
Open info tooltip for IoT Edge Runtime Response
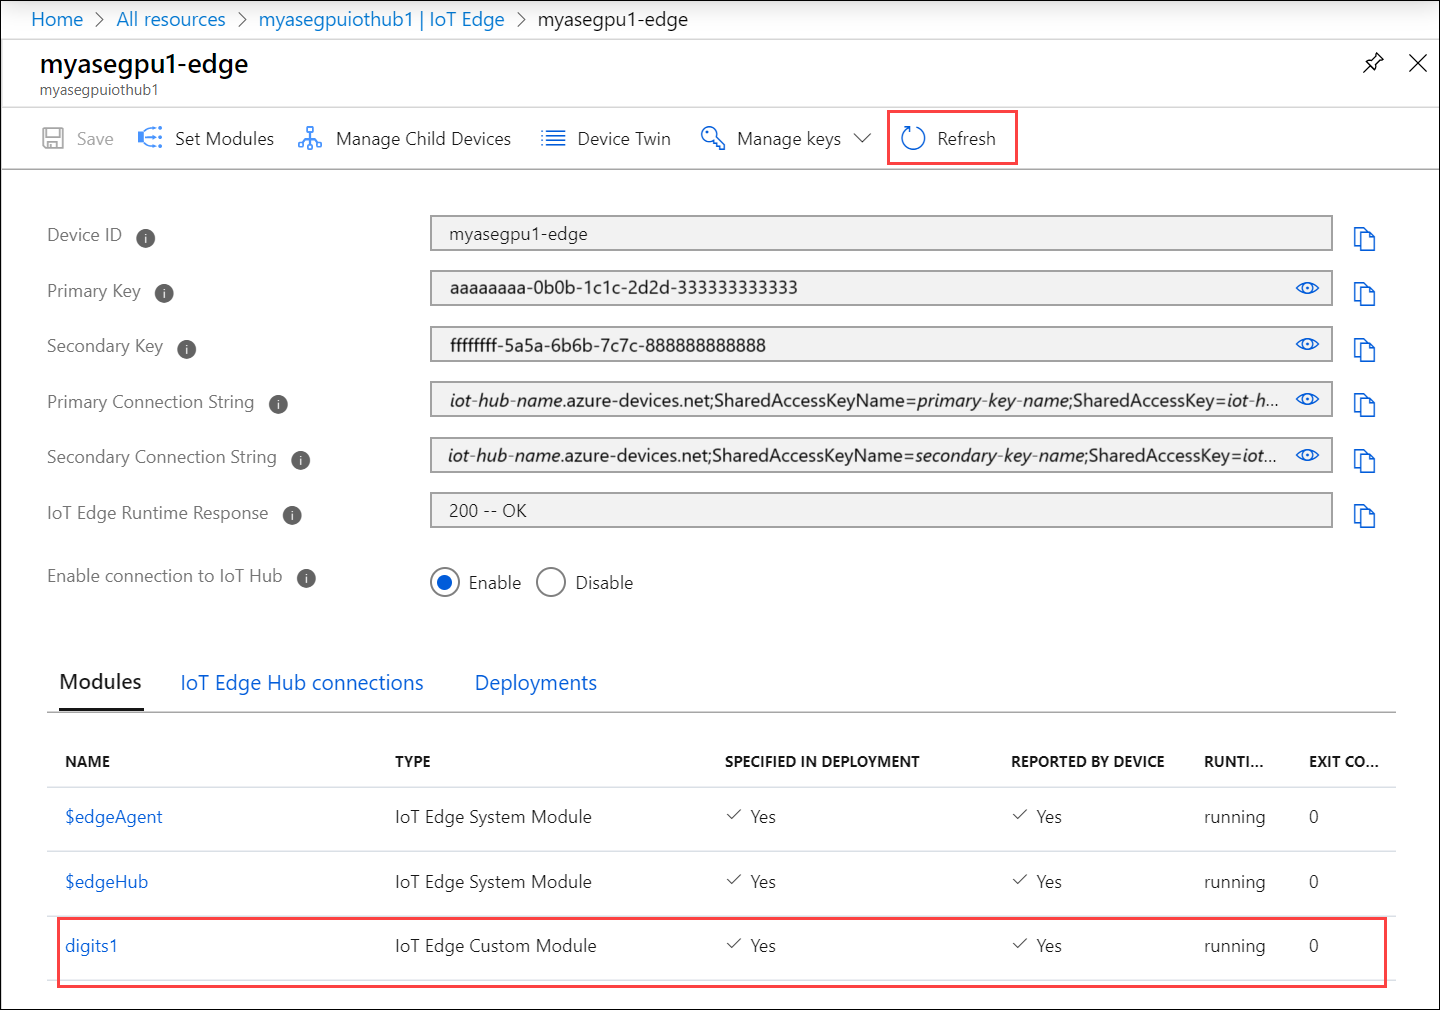pos(292,515)
